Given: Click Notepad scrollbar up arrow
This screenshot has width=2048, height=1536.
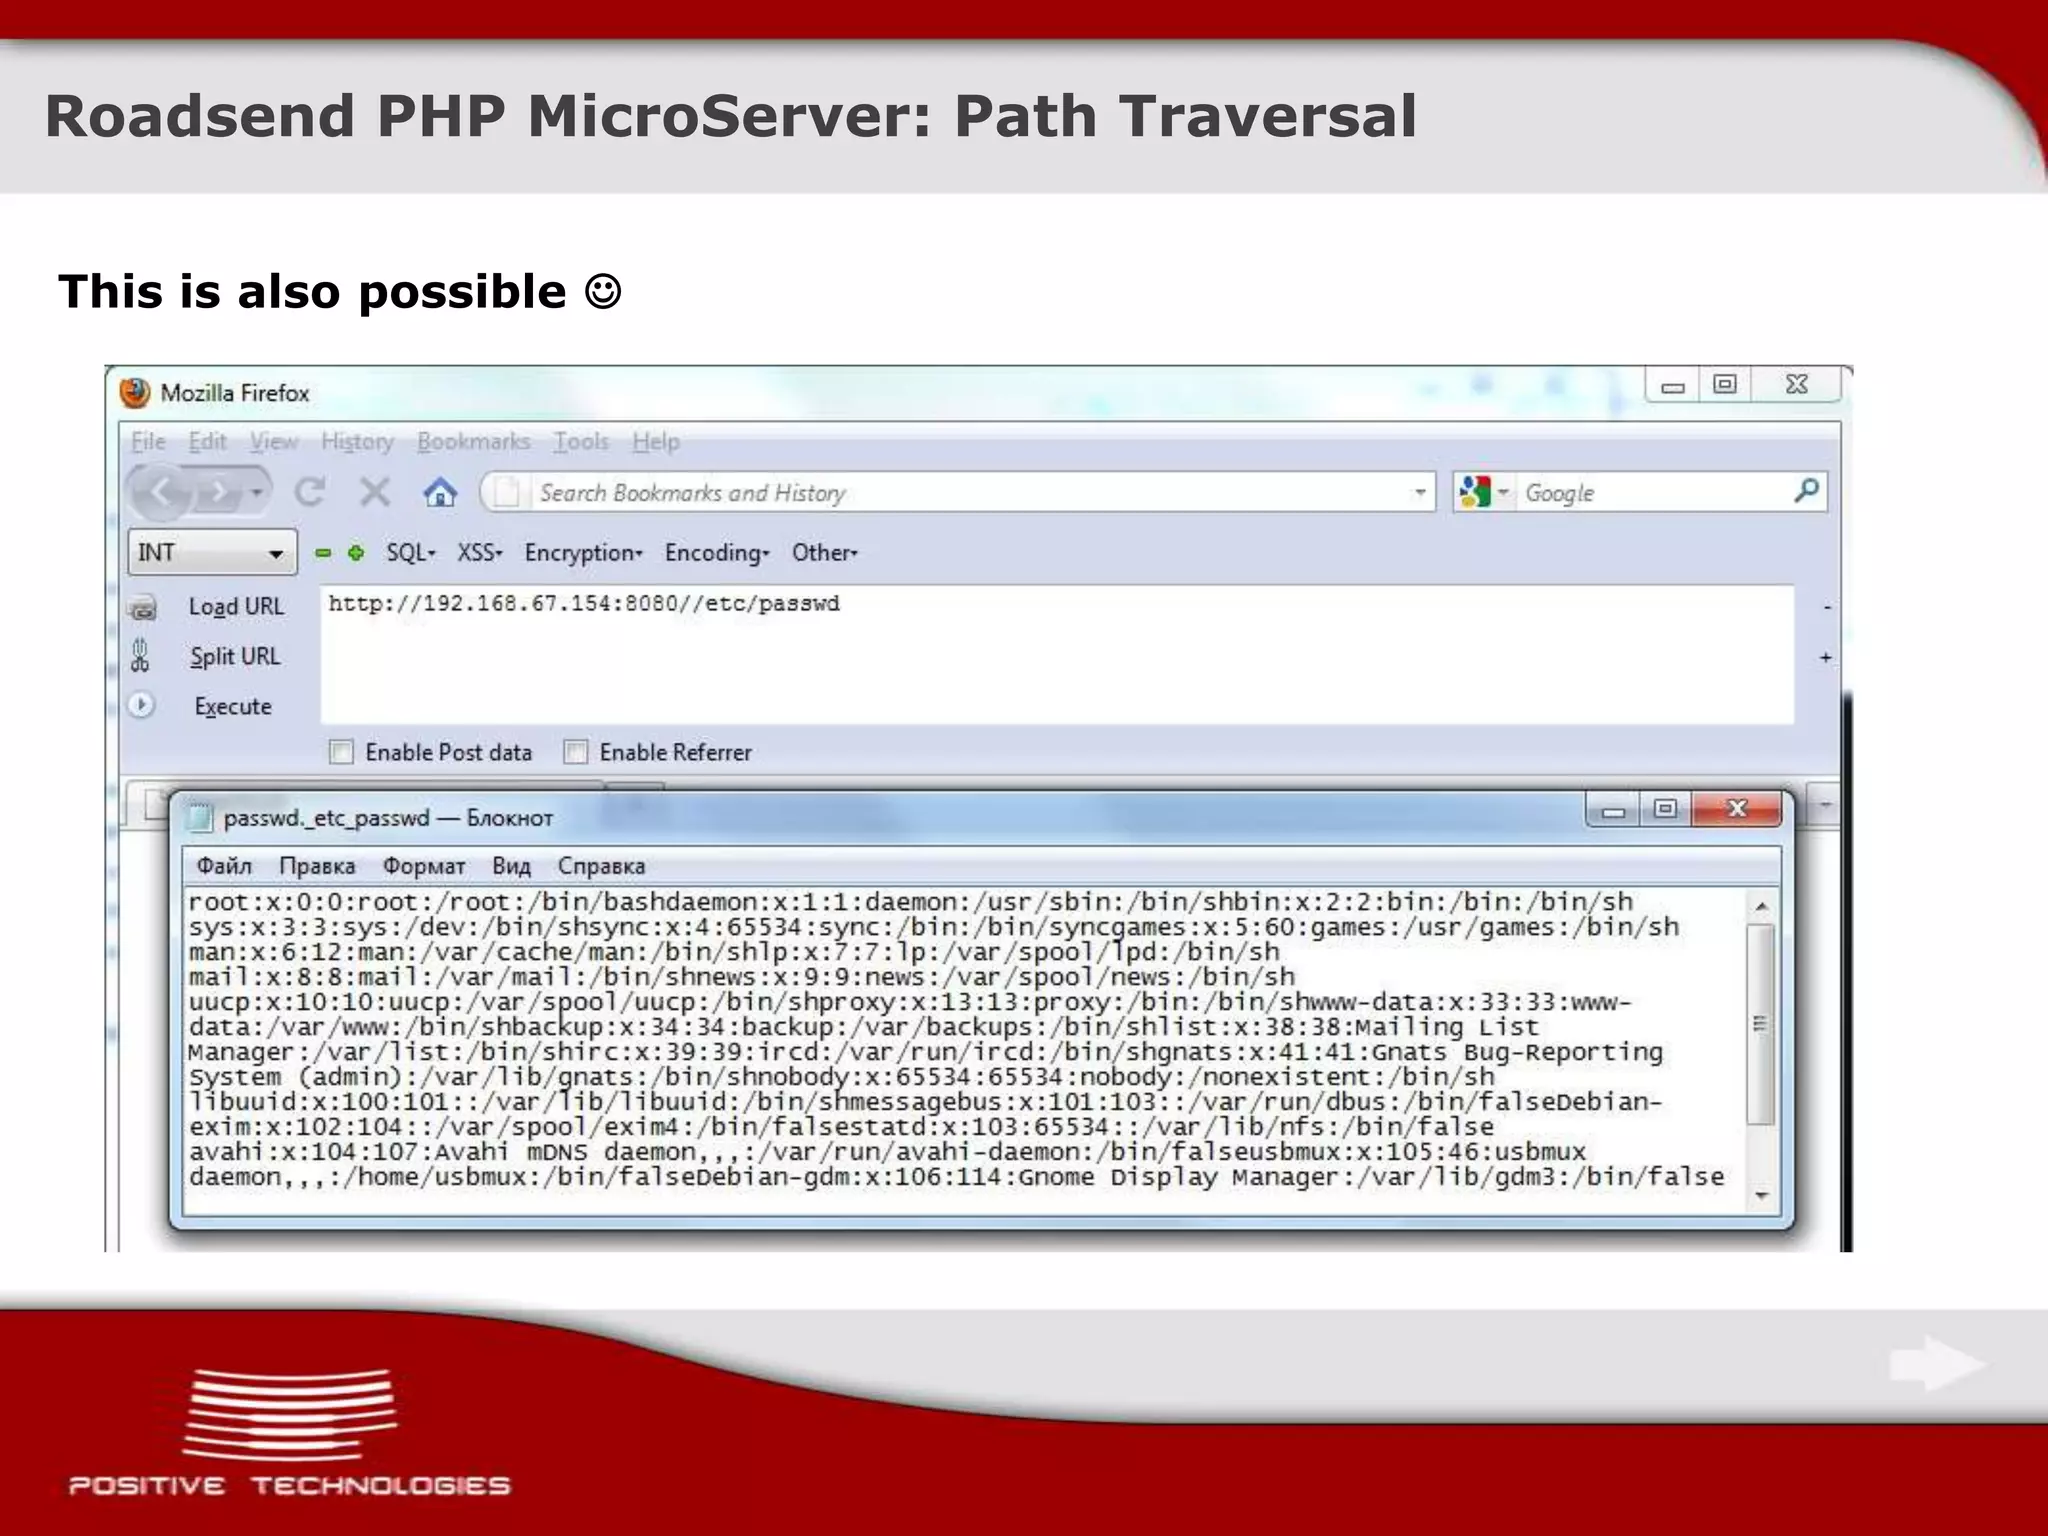Looking at the screenshot, I should 1762,905.
